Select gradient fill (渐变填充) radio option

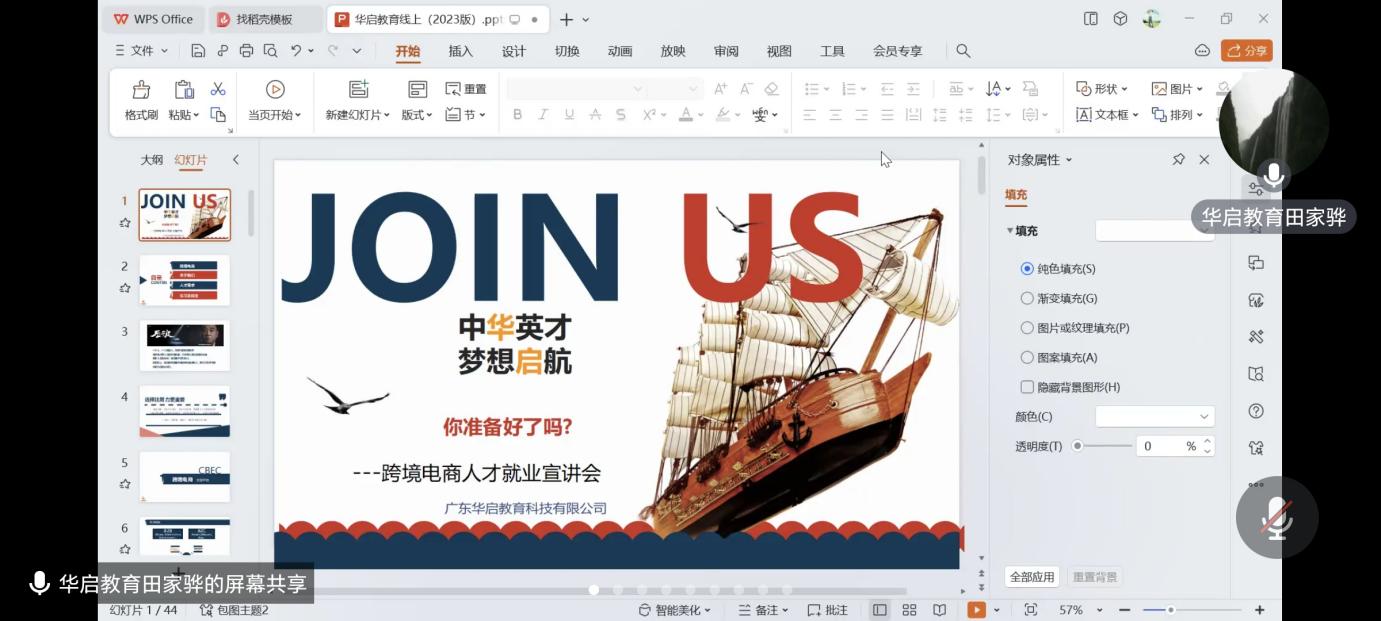click(x=1027, y=298)
